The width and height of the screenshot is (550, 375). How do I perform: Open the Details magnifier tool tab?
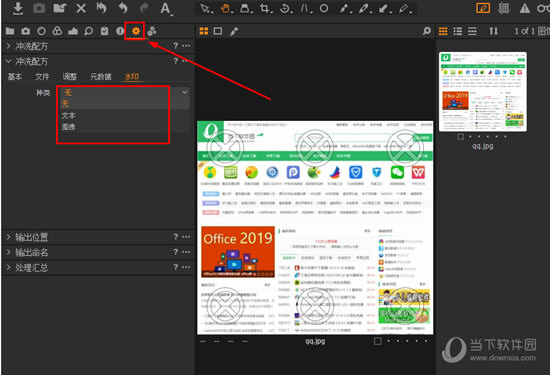89,31
